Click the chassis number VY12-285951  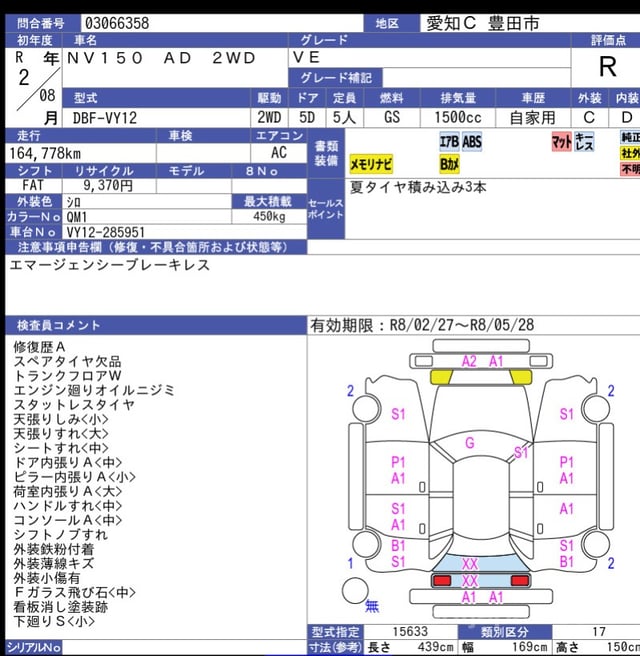(112, 231)
